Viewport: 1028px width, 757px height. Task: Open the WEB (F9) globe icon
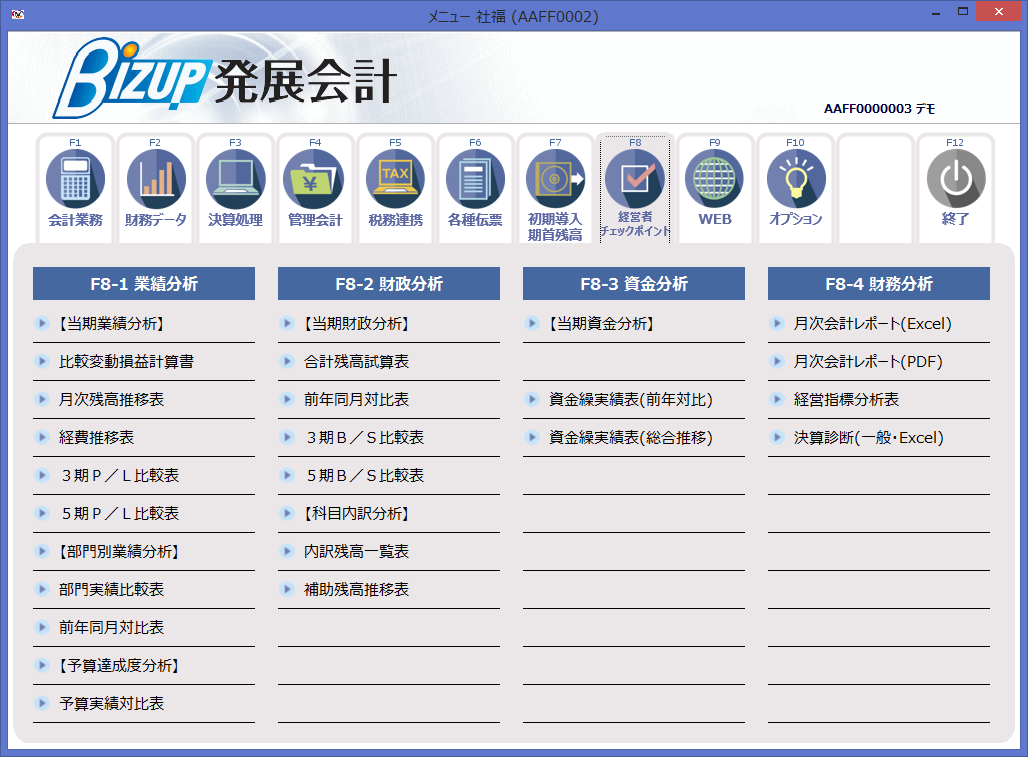click(x=715, y=188)
